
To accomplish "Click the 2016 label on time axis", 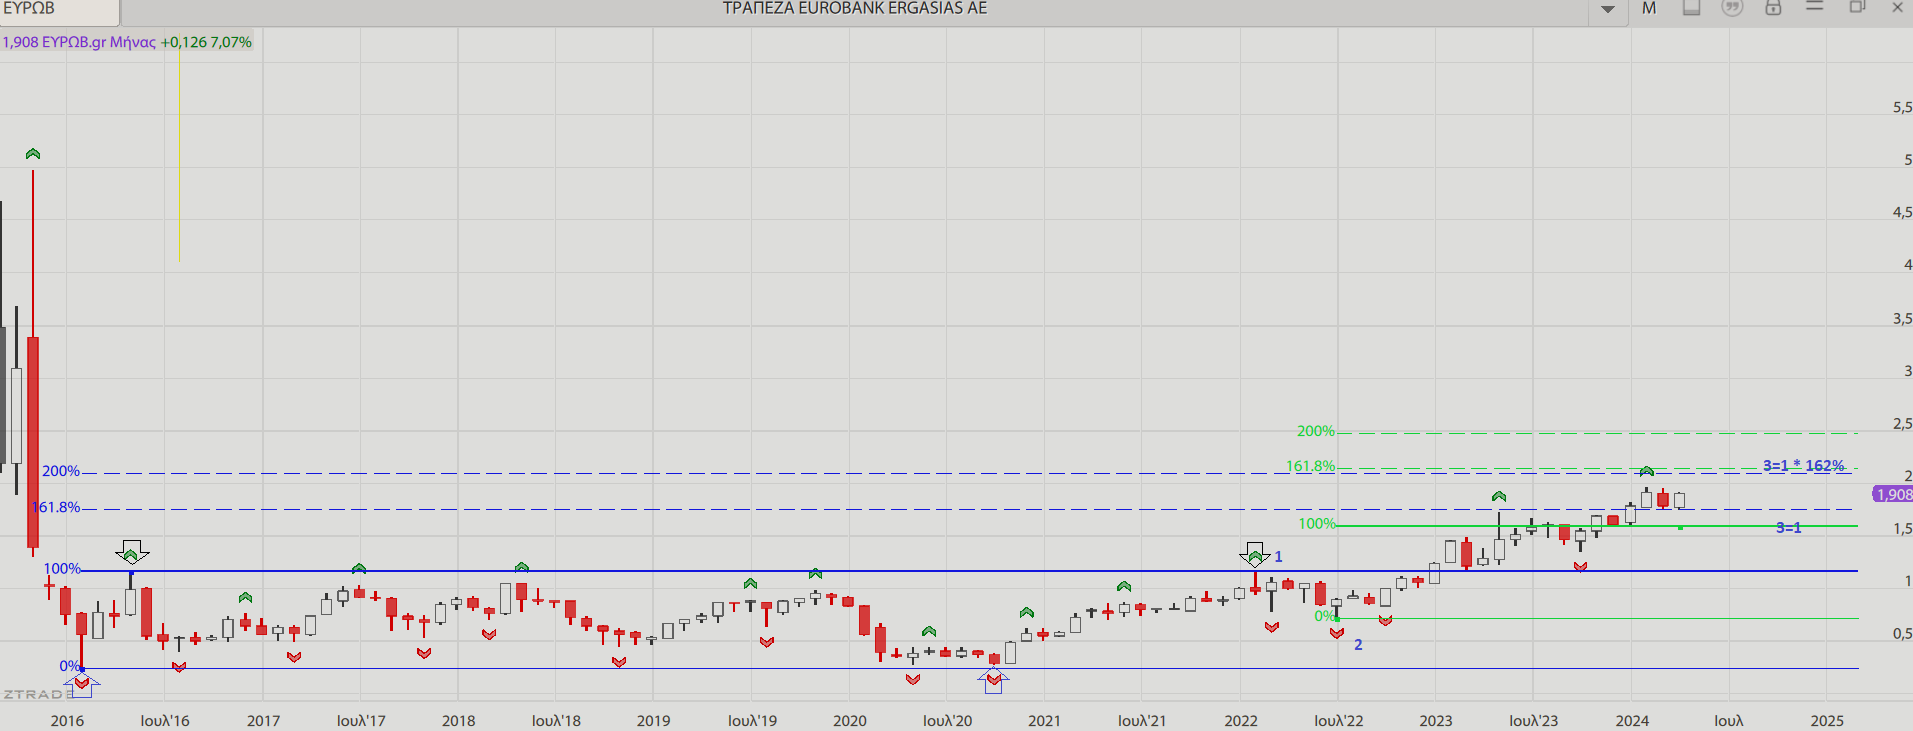I will tap(67, 720).
